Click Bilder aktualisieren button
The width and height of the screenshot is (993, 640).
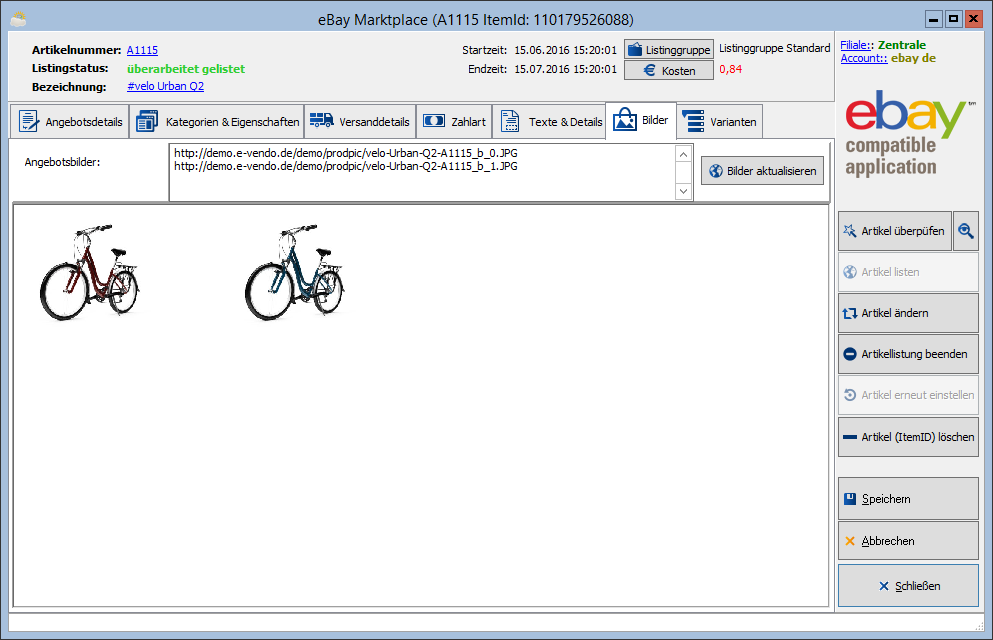pos(762,171)
